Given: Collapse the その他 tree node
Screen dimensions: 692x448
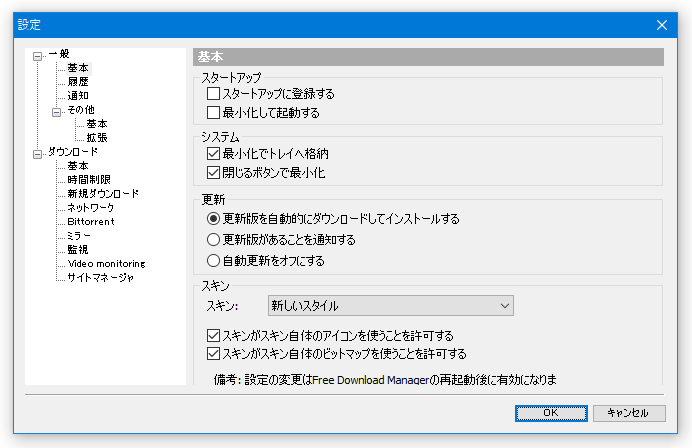Looking at the screenshot, I should click(x=56, y=112).
